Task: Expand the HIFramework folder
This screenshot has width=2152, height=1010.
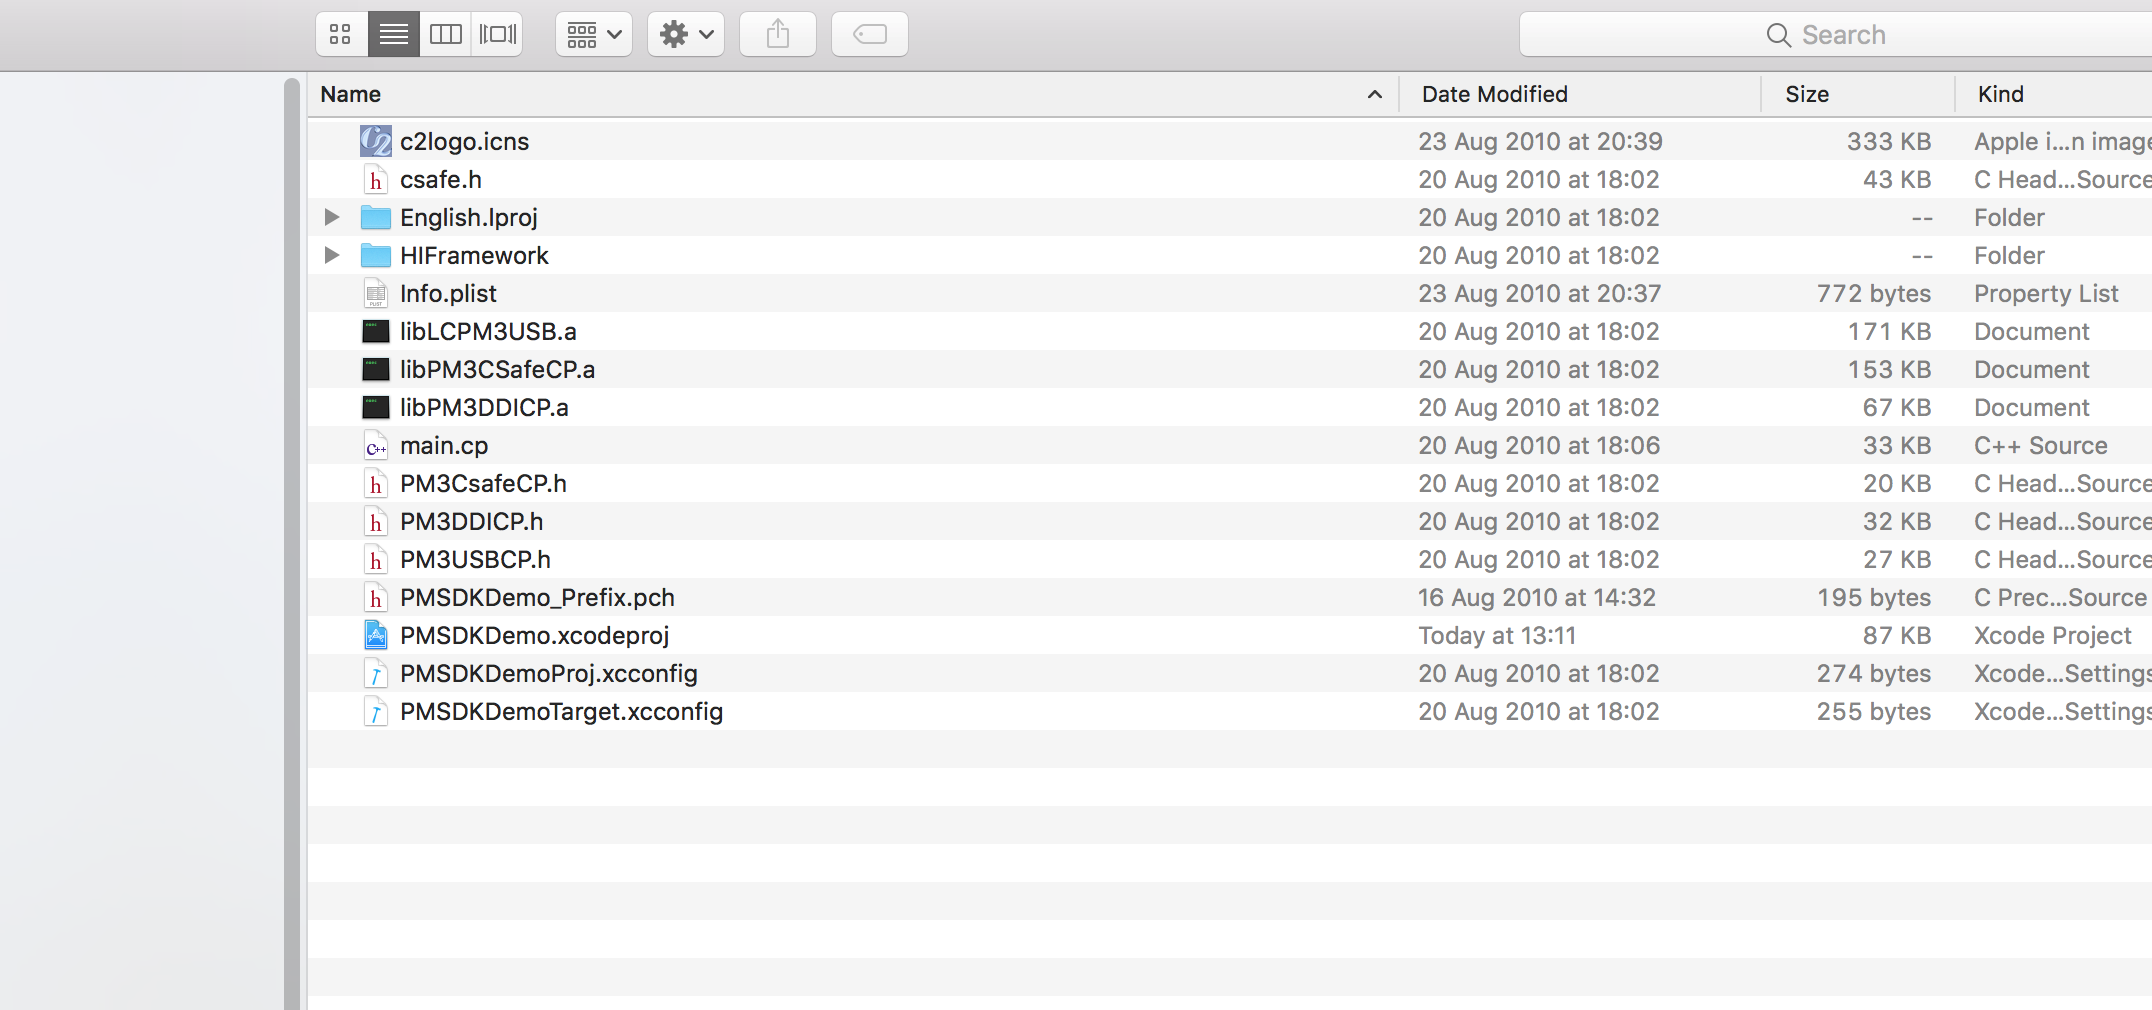Action: 331,255
